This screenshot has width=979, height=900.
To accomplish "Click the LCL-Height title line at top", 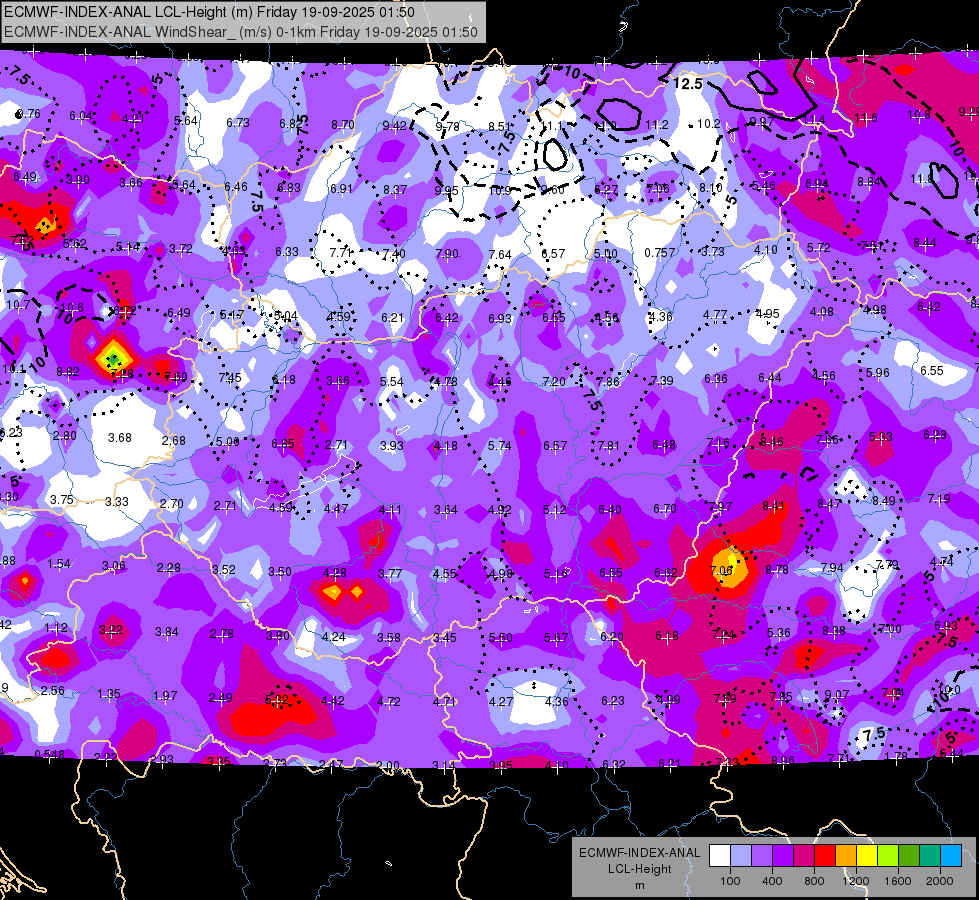I will pyautogui.click(x=209, y=12).
